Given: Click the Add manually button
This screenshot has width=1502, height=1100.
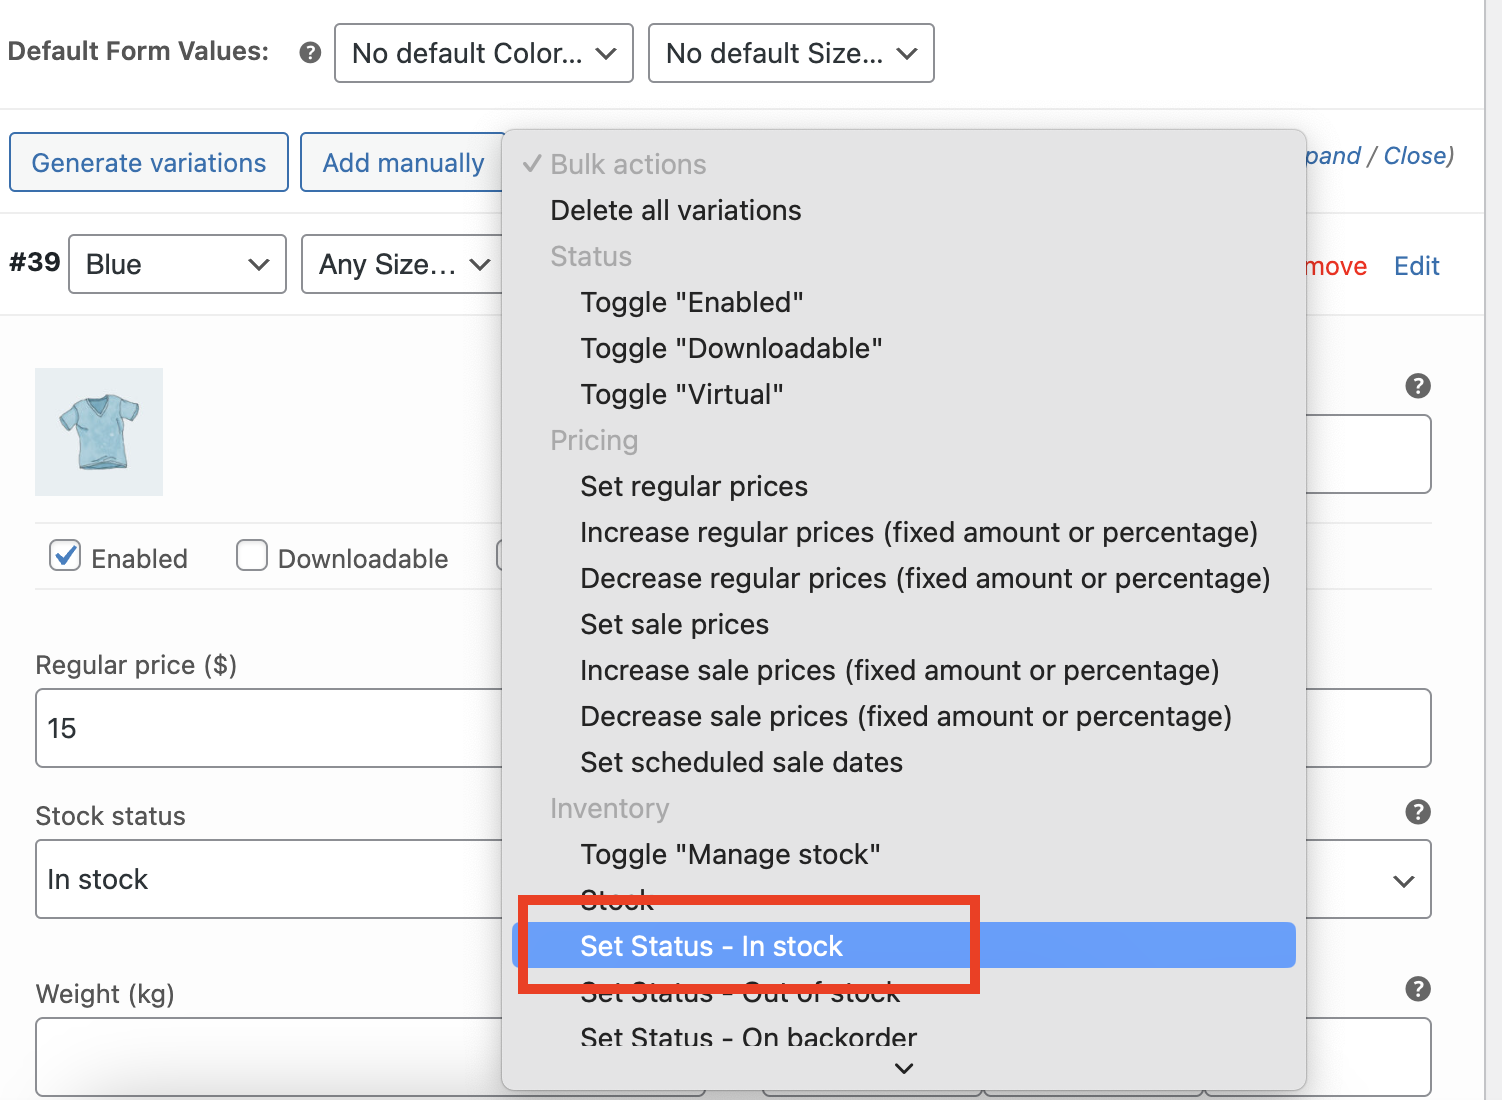Looking at the screenshot, I should [403, 162].
